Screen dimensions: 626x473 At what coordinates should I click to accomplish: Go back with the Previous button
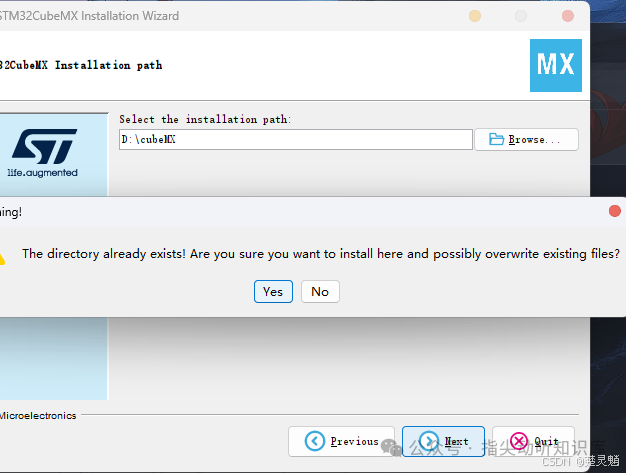pyautogui.click(x=341, y=441)
